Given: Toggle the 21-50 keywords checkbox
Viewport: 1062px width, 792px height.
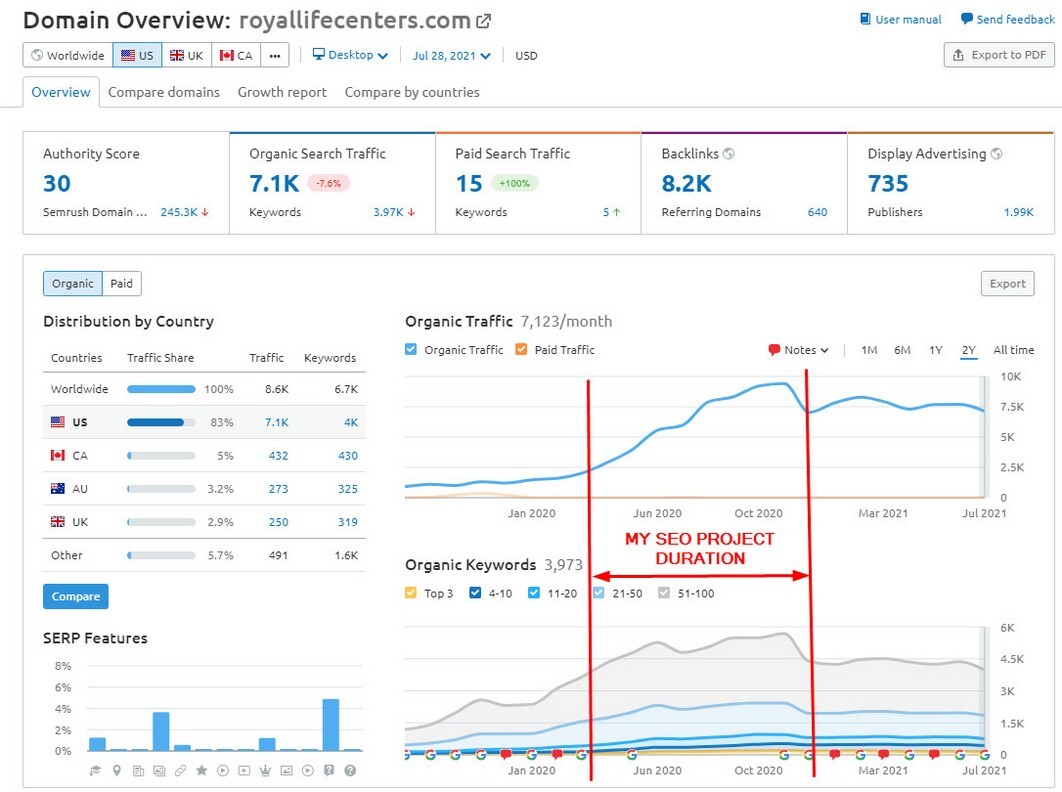Looking at the screenshot, I should pyautogui.click(x=598, y=593).
